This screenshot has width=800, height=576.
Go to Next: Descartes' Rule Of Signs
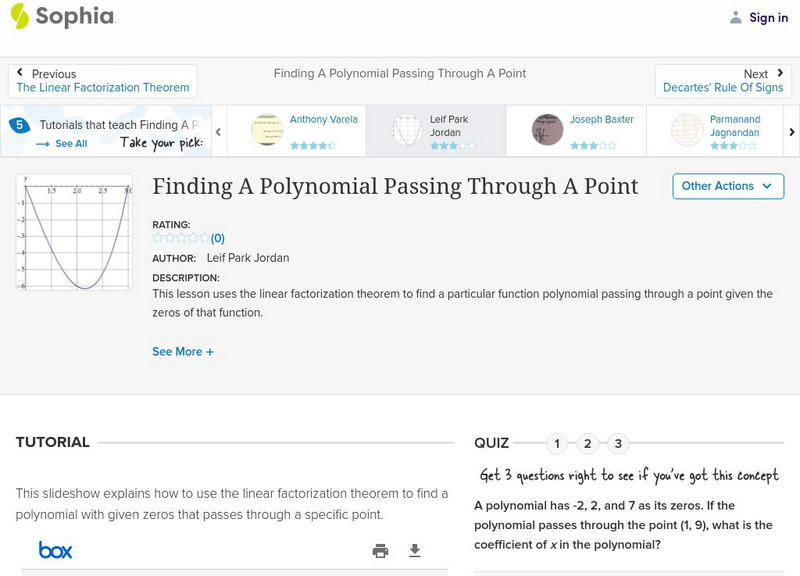click(x=723, y=81)
